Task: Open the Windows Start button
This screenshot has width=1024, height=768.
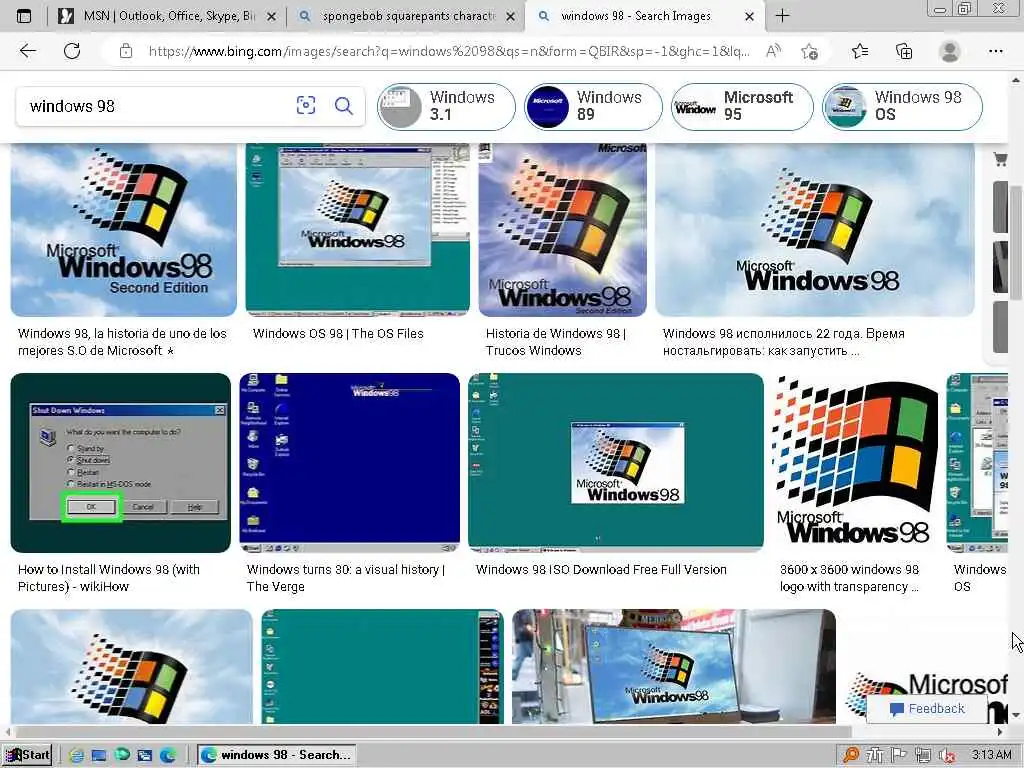Action: coord(27,755)
